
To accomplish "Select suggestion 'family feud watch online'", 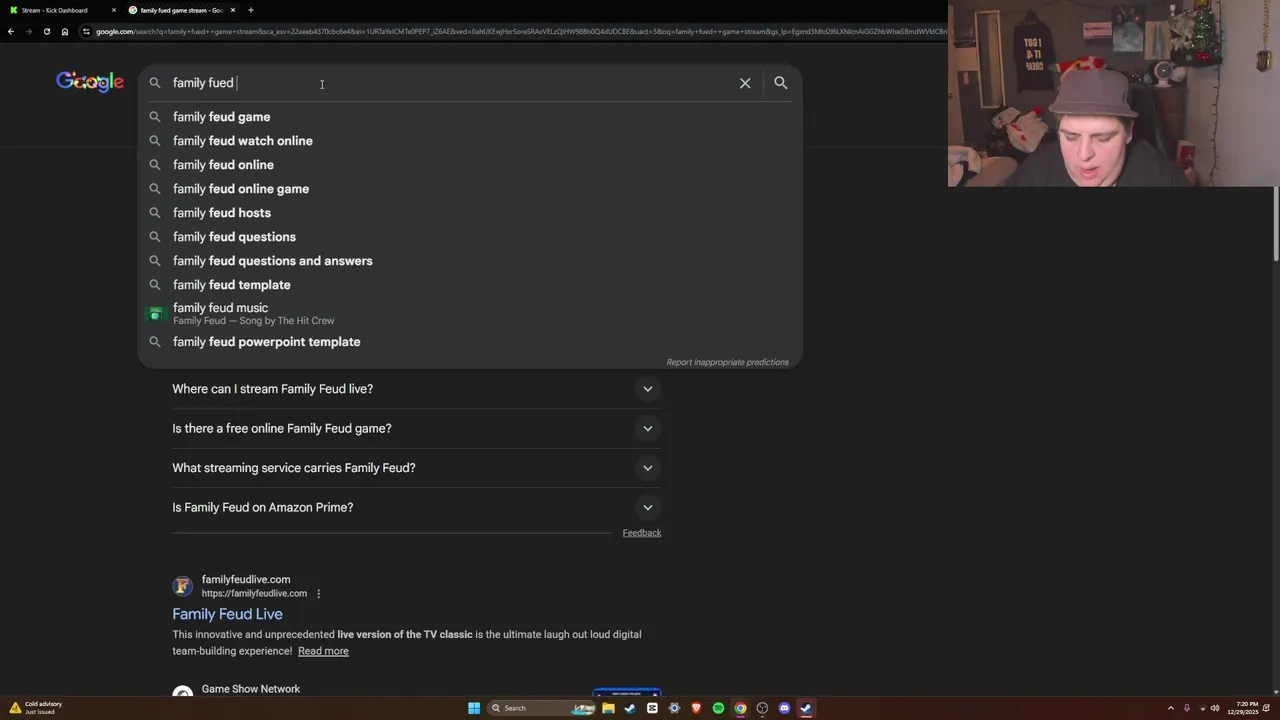I will 470,141.
